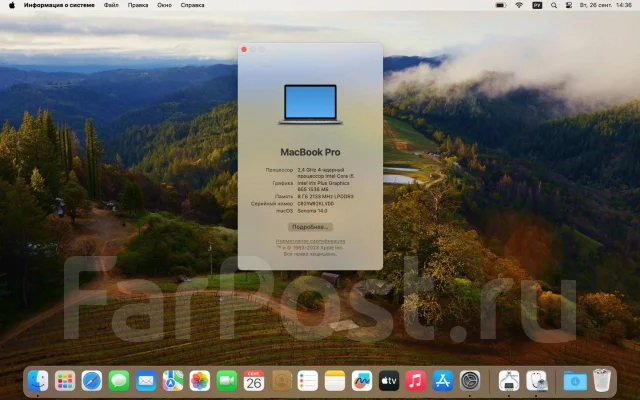This screenshot has height=400, width=640.
Task: Click the MacBook laptop image
Action: 310,104
